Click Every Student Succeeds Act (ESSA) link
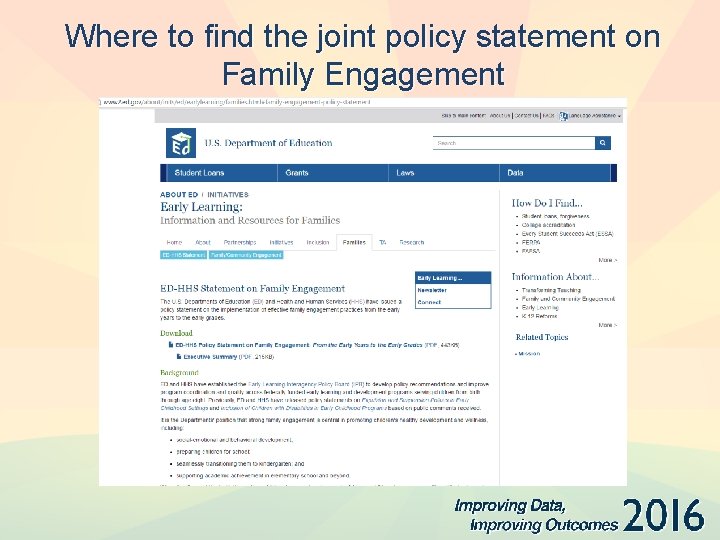This screenshot has height=540, width=720. [568, 234]
